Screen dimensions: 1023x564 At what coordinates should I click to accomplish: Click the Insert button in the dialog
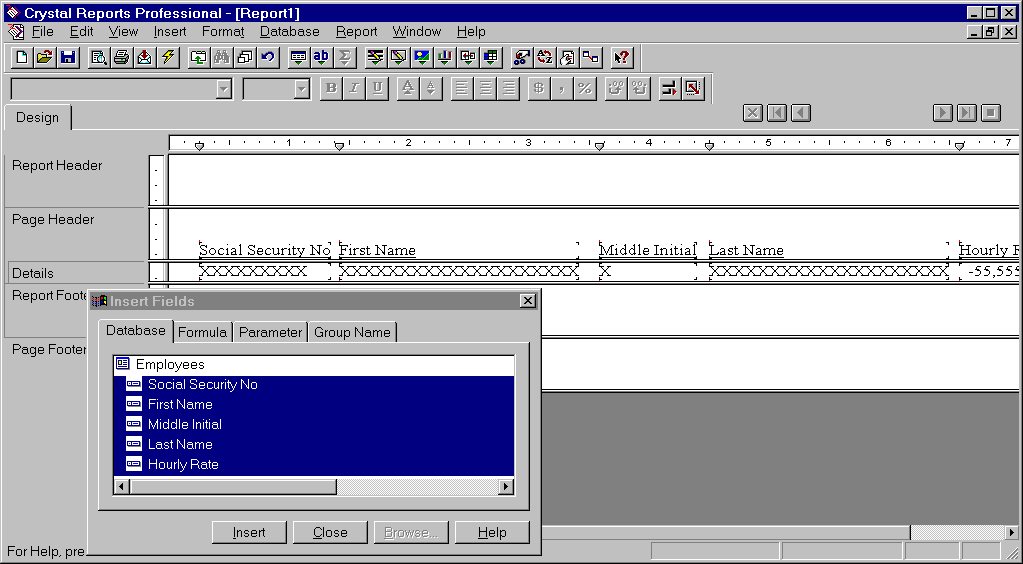tap(249, 532)
